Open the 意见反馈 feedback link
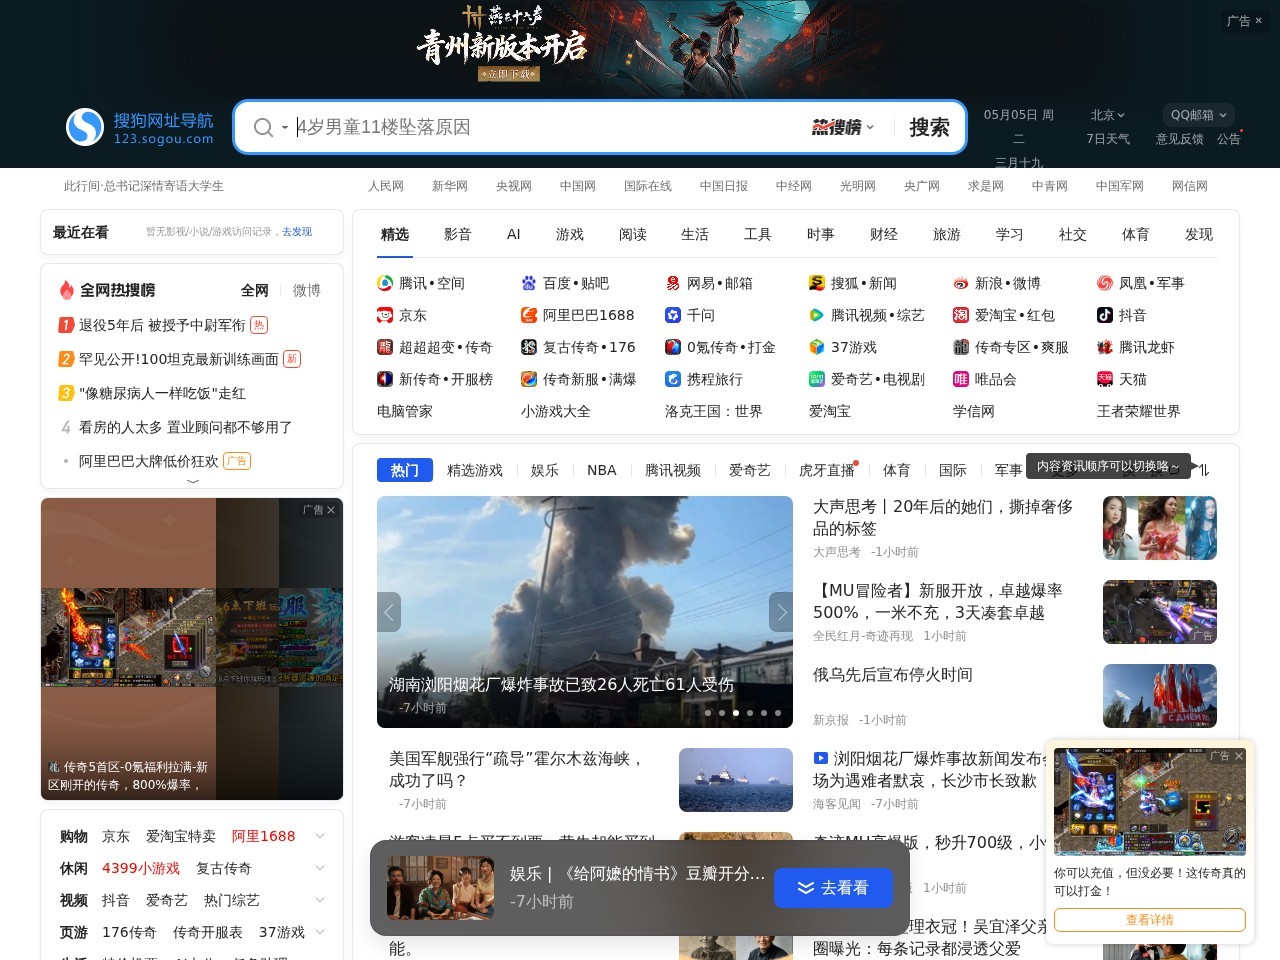Viewport: 1280px width, 960px height. (1180, 139)
